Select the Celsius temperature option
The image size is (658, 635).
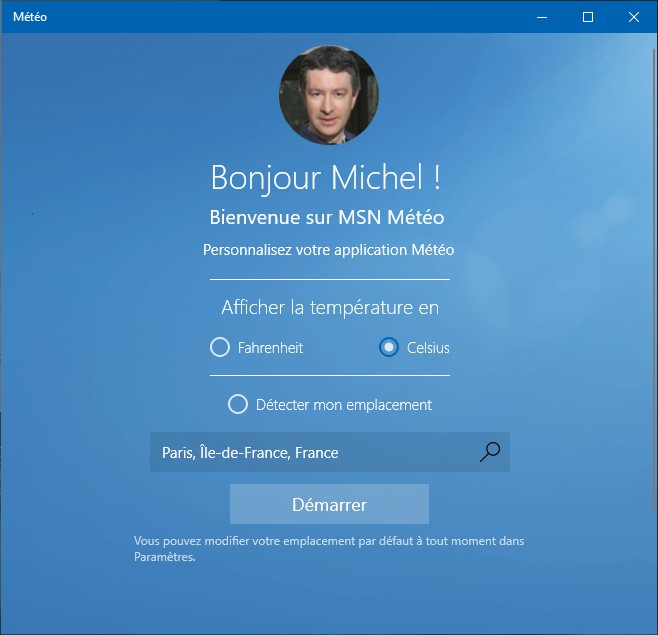point(389,347)
